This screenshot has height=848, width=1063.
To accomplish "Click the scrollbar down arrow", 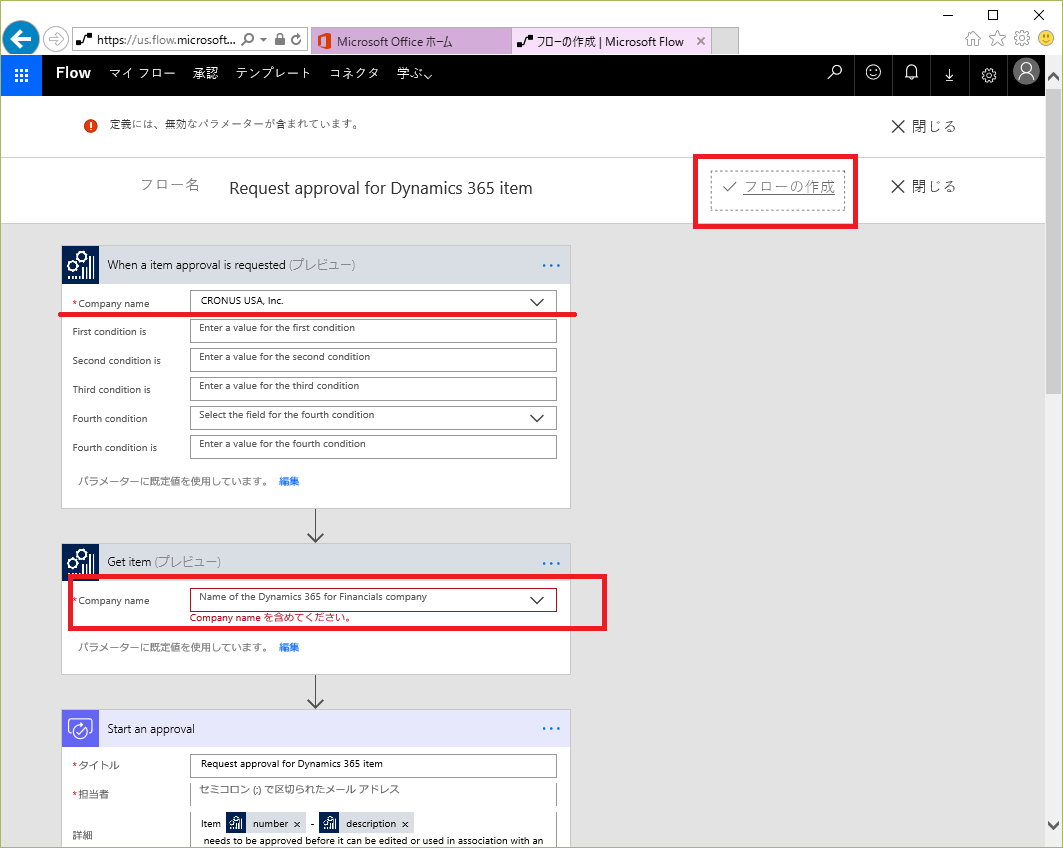I will click(x=1053, y=825).
